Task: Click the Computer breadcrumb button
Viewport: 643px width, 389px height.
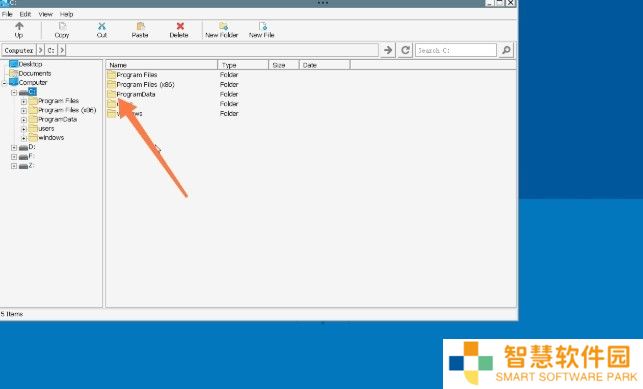Action: 19,50
